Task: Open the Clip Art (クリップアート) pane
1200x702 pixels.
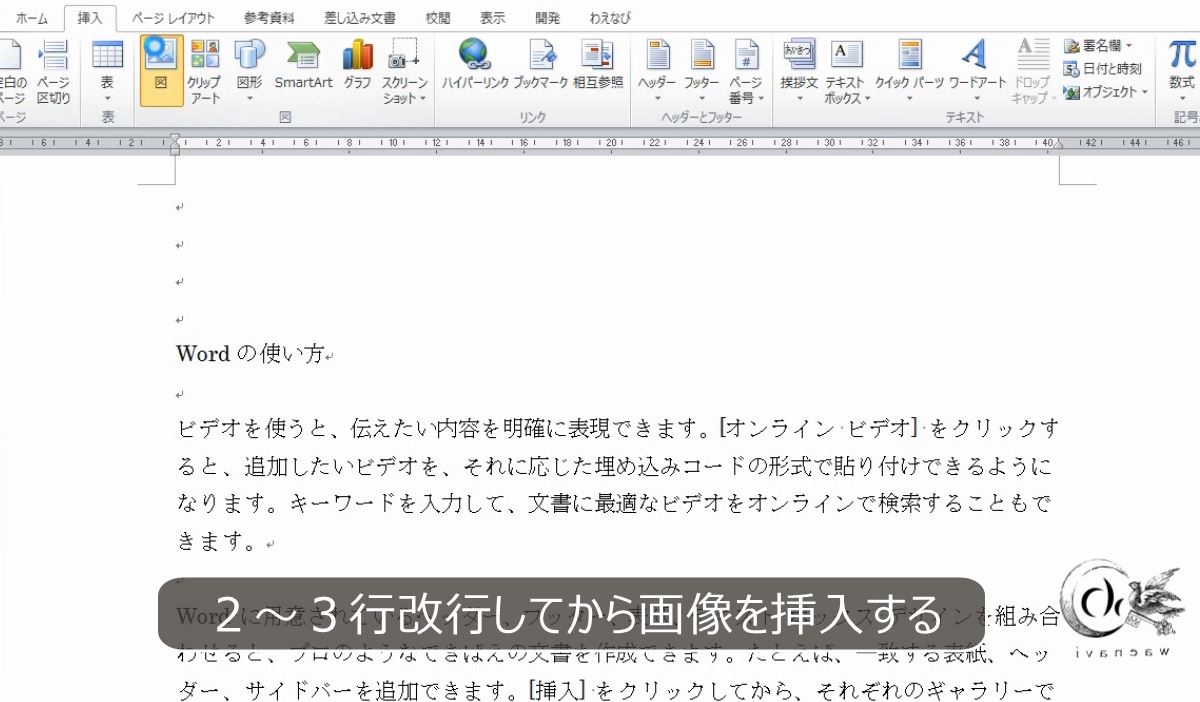Action: point(204,70)
